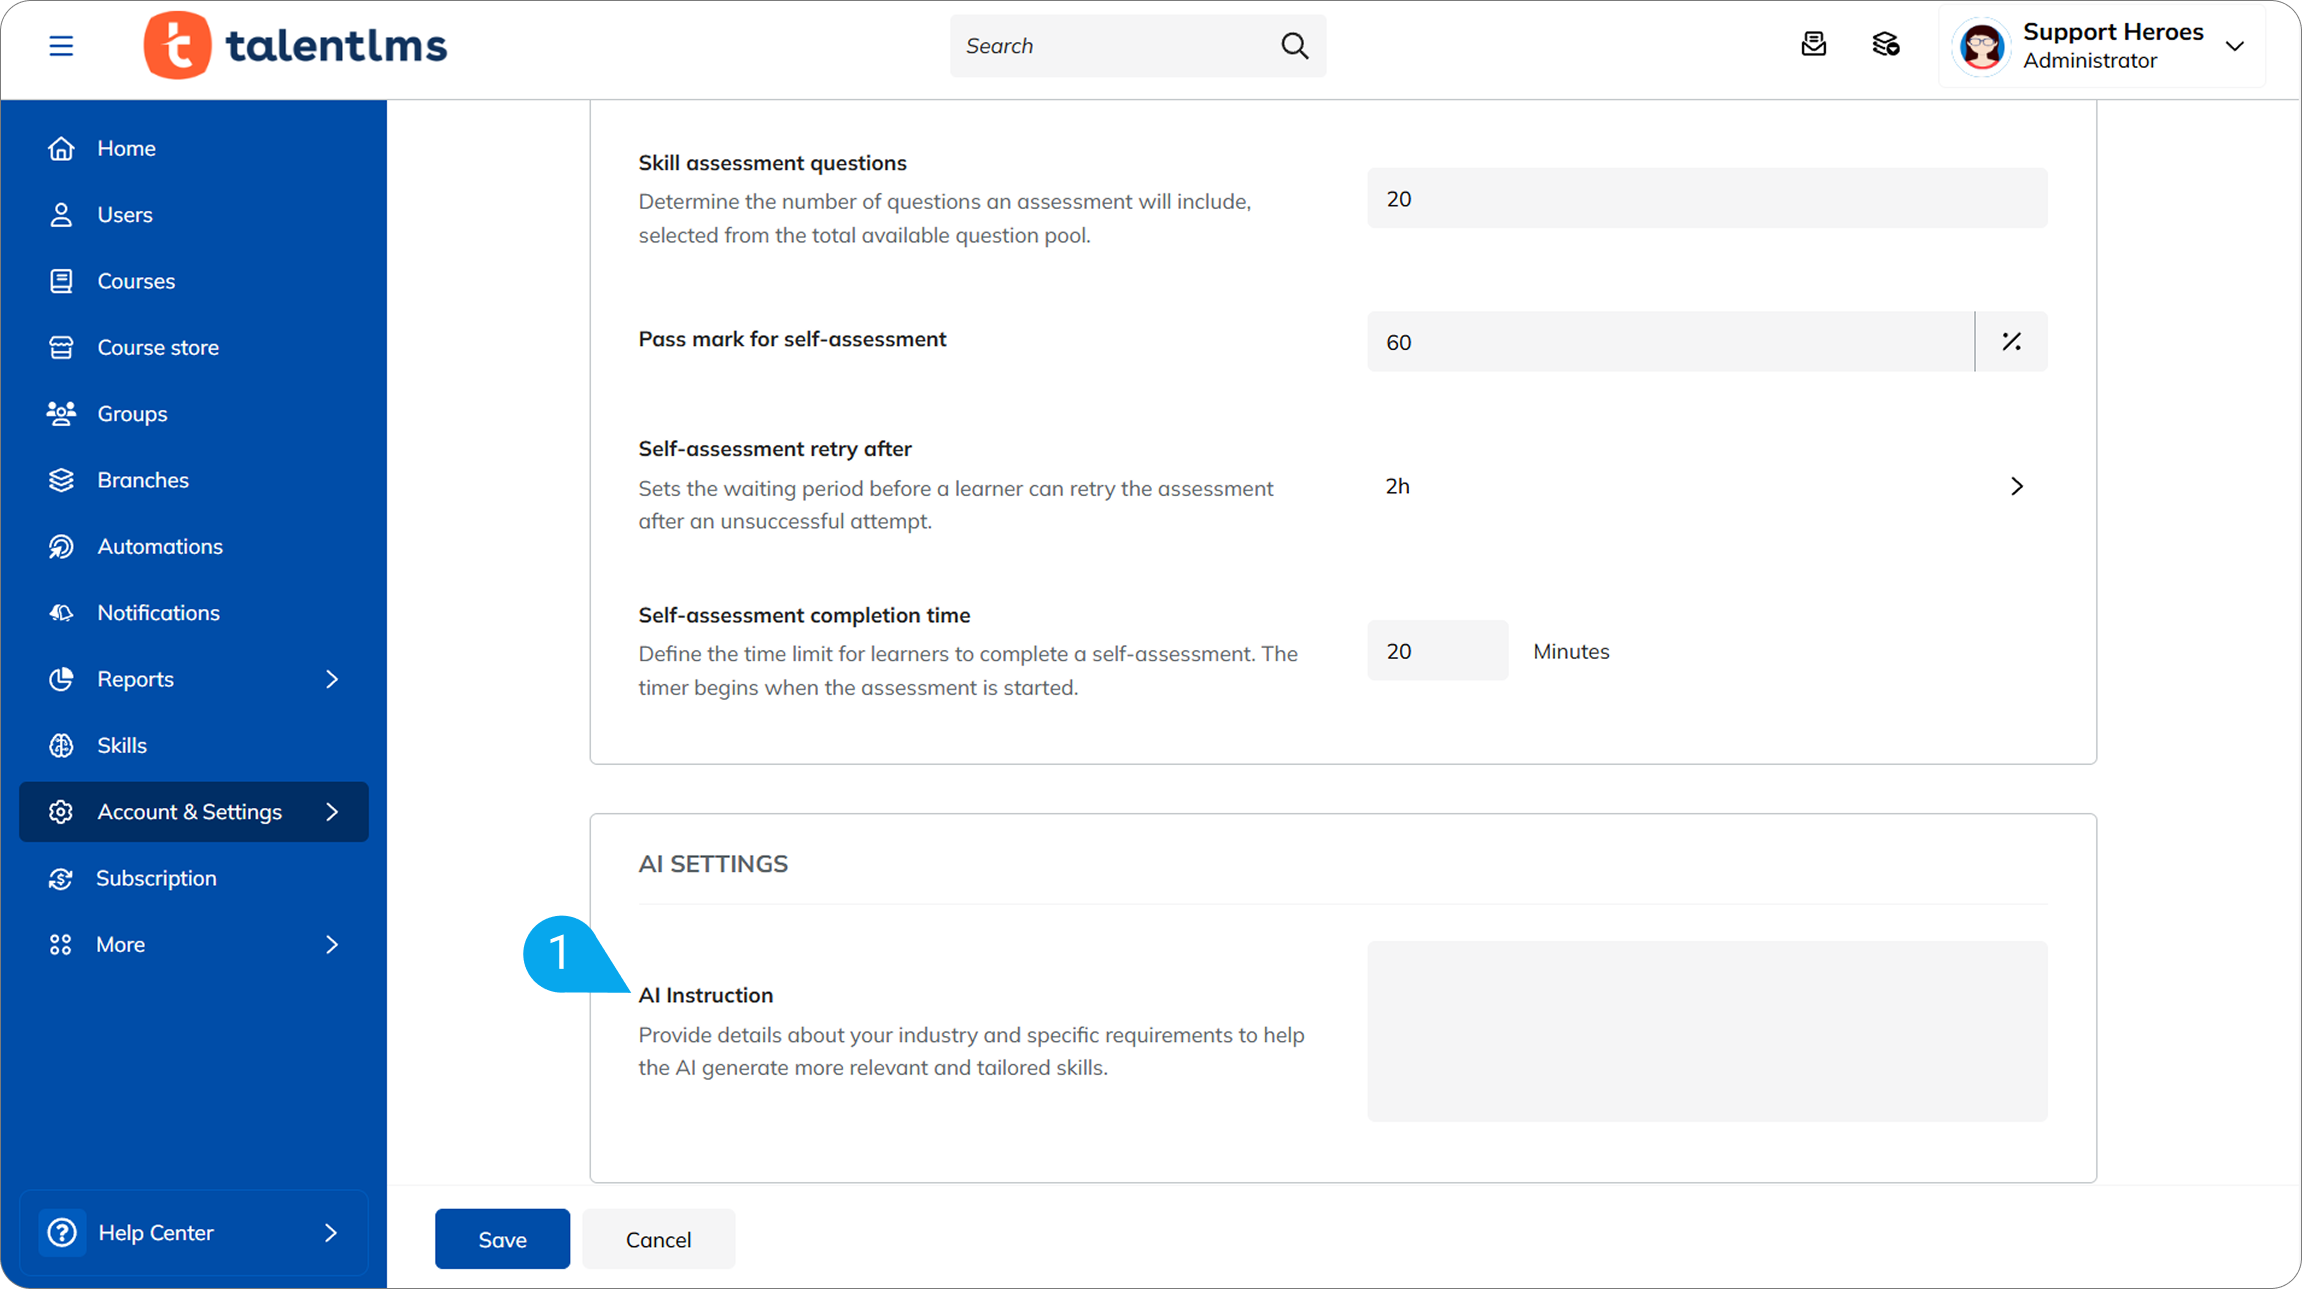Click inside the AI Instruction text box
This screenshot has height=1289, width=2302.
1705,1031
